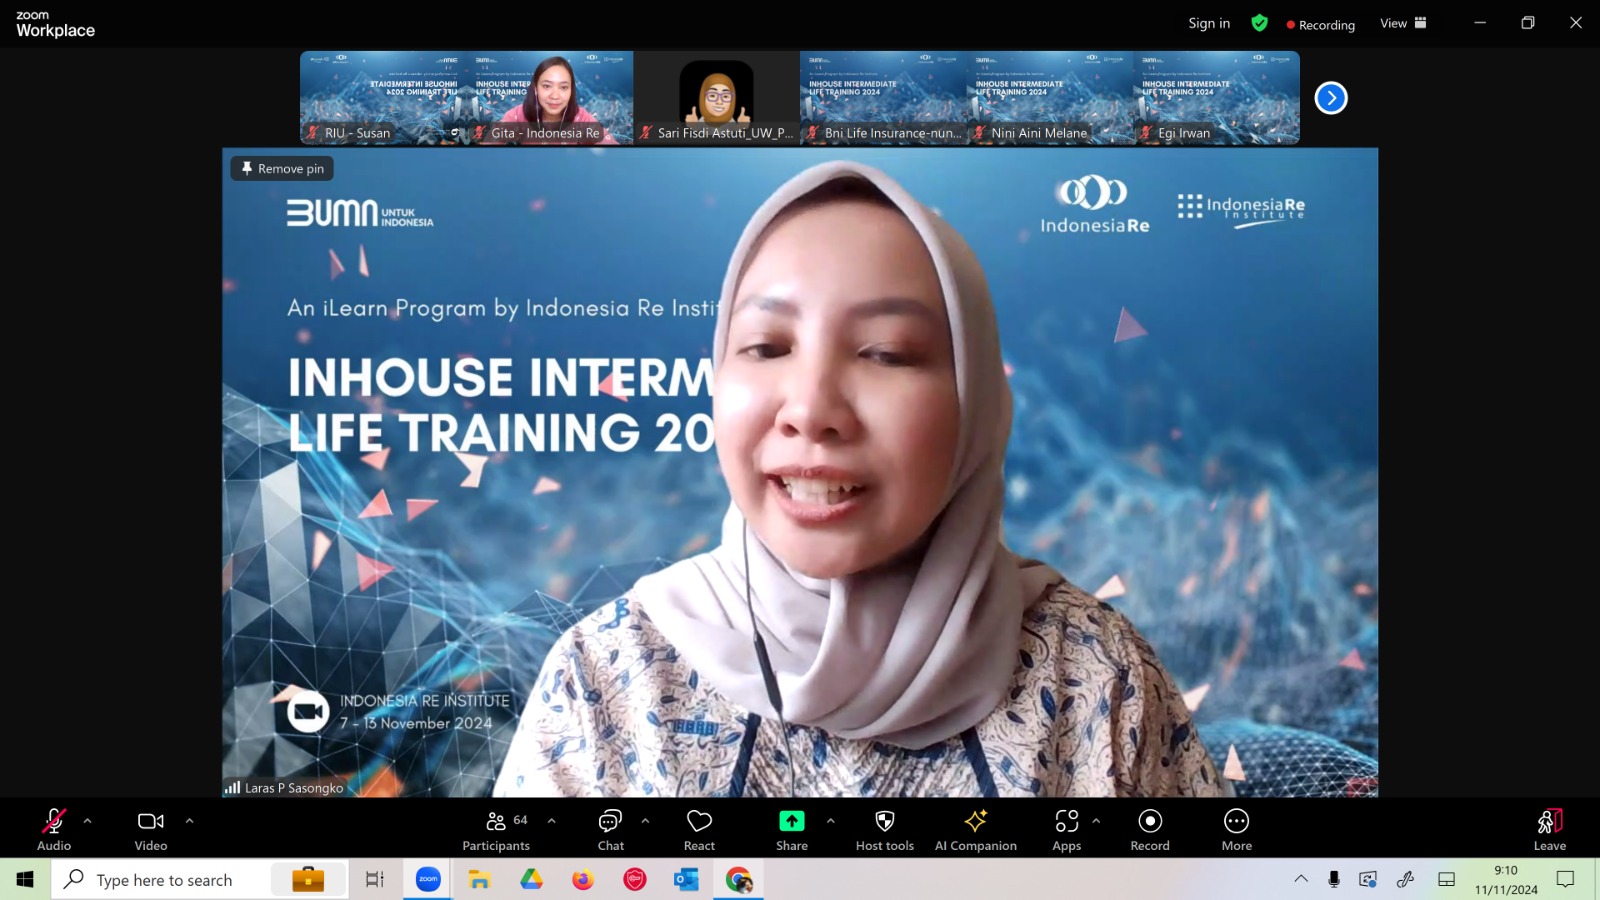Remove pin from pinned video

point(282,169)
